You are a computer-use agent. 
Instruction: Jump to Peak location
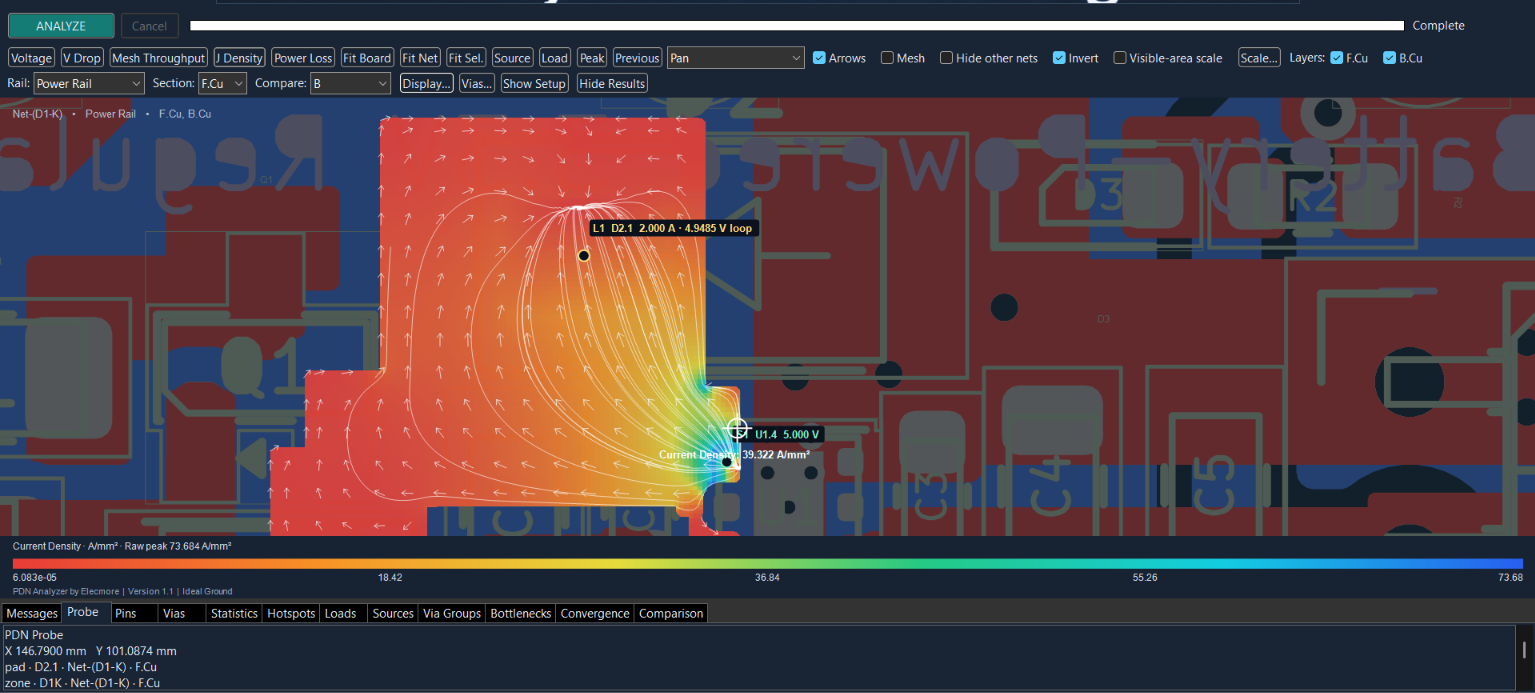tap(592, 58)
